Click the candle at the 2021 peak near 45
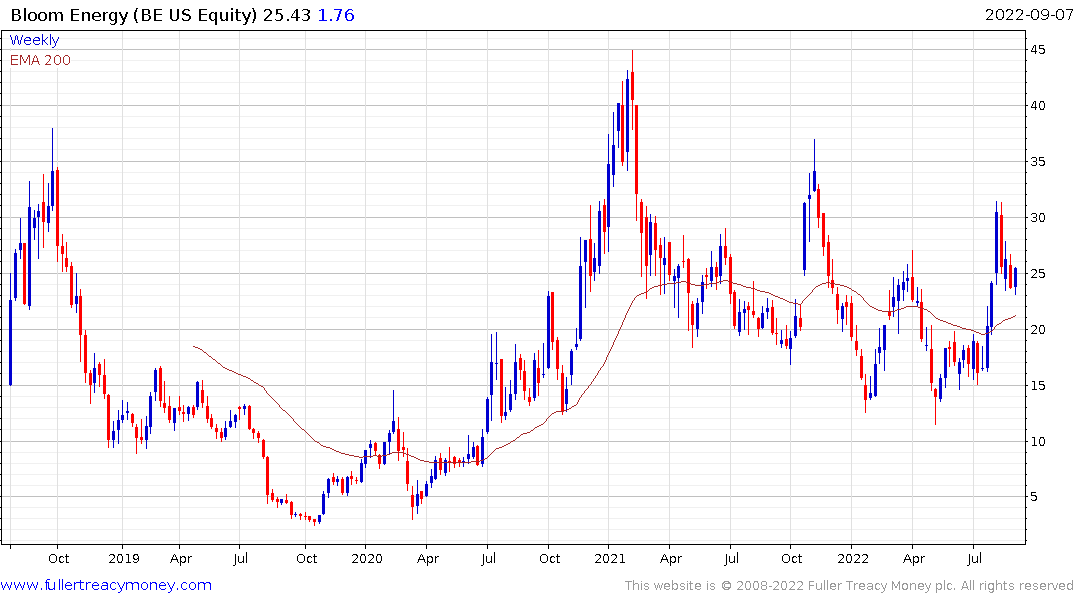Viewport: 1075px width, 600px height. (632, 86)
